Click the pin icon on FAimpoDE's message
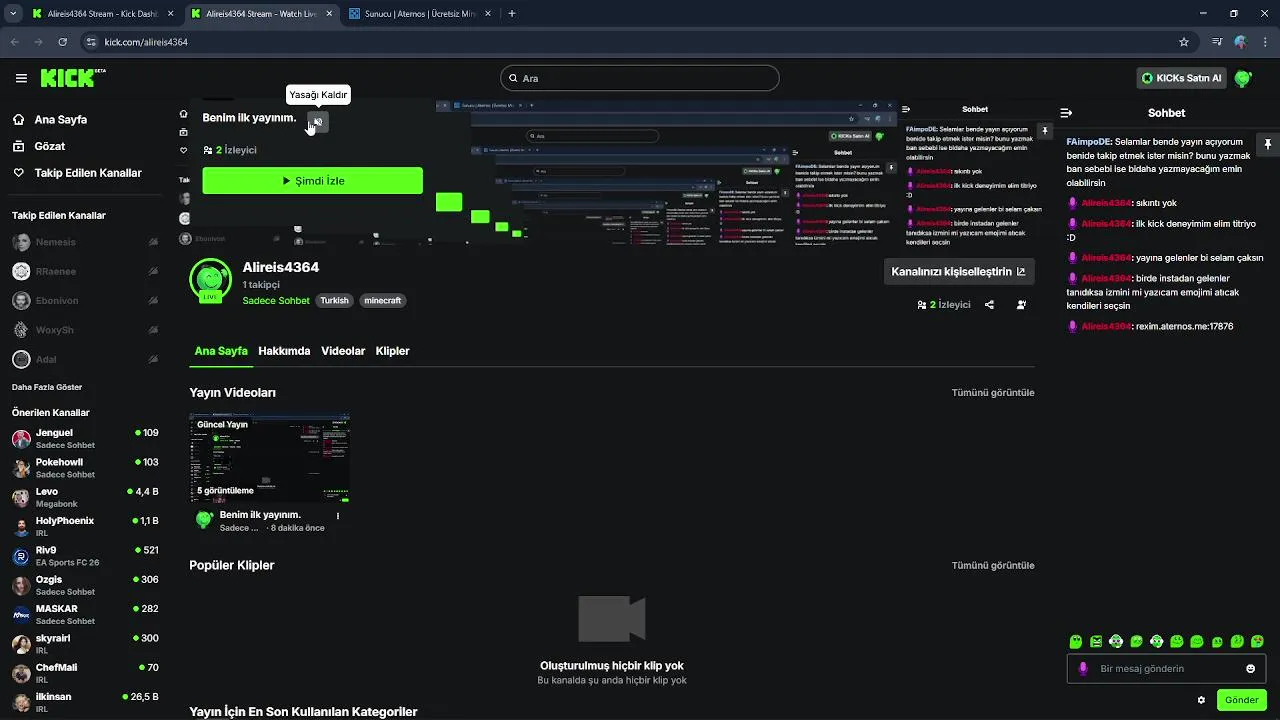This screenshot has height=720, width=1280. pos(1267,145)
